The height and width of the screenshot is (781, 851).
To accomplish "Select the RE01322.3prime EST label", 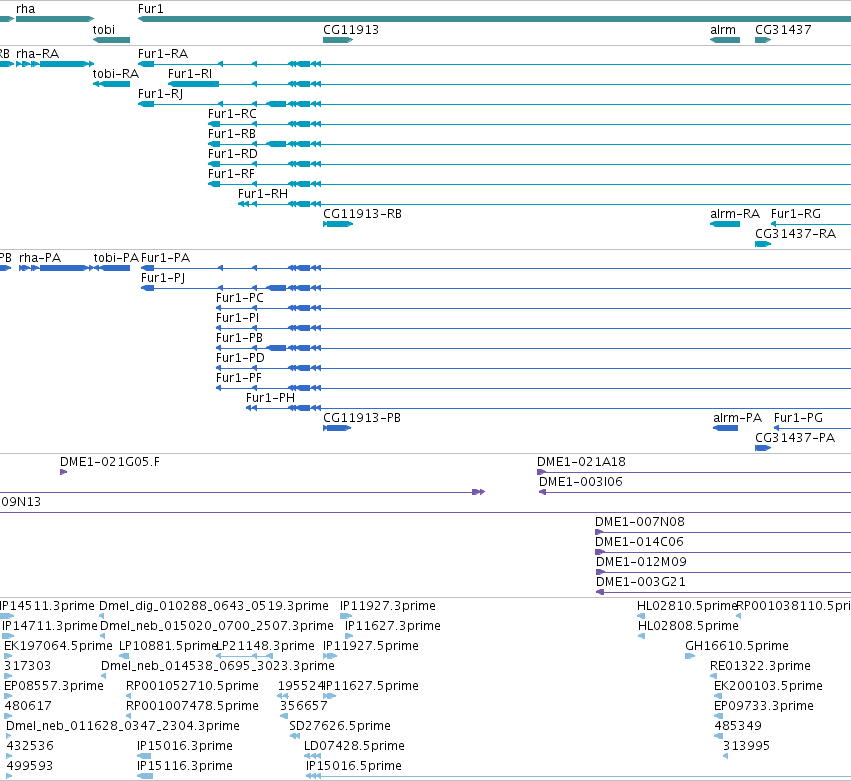I will [x=760, y=666].
